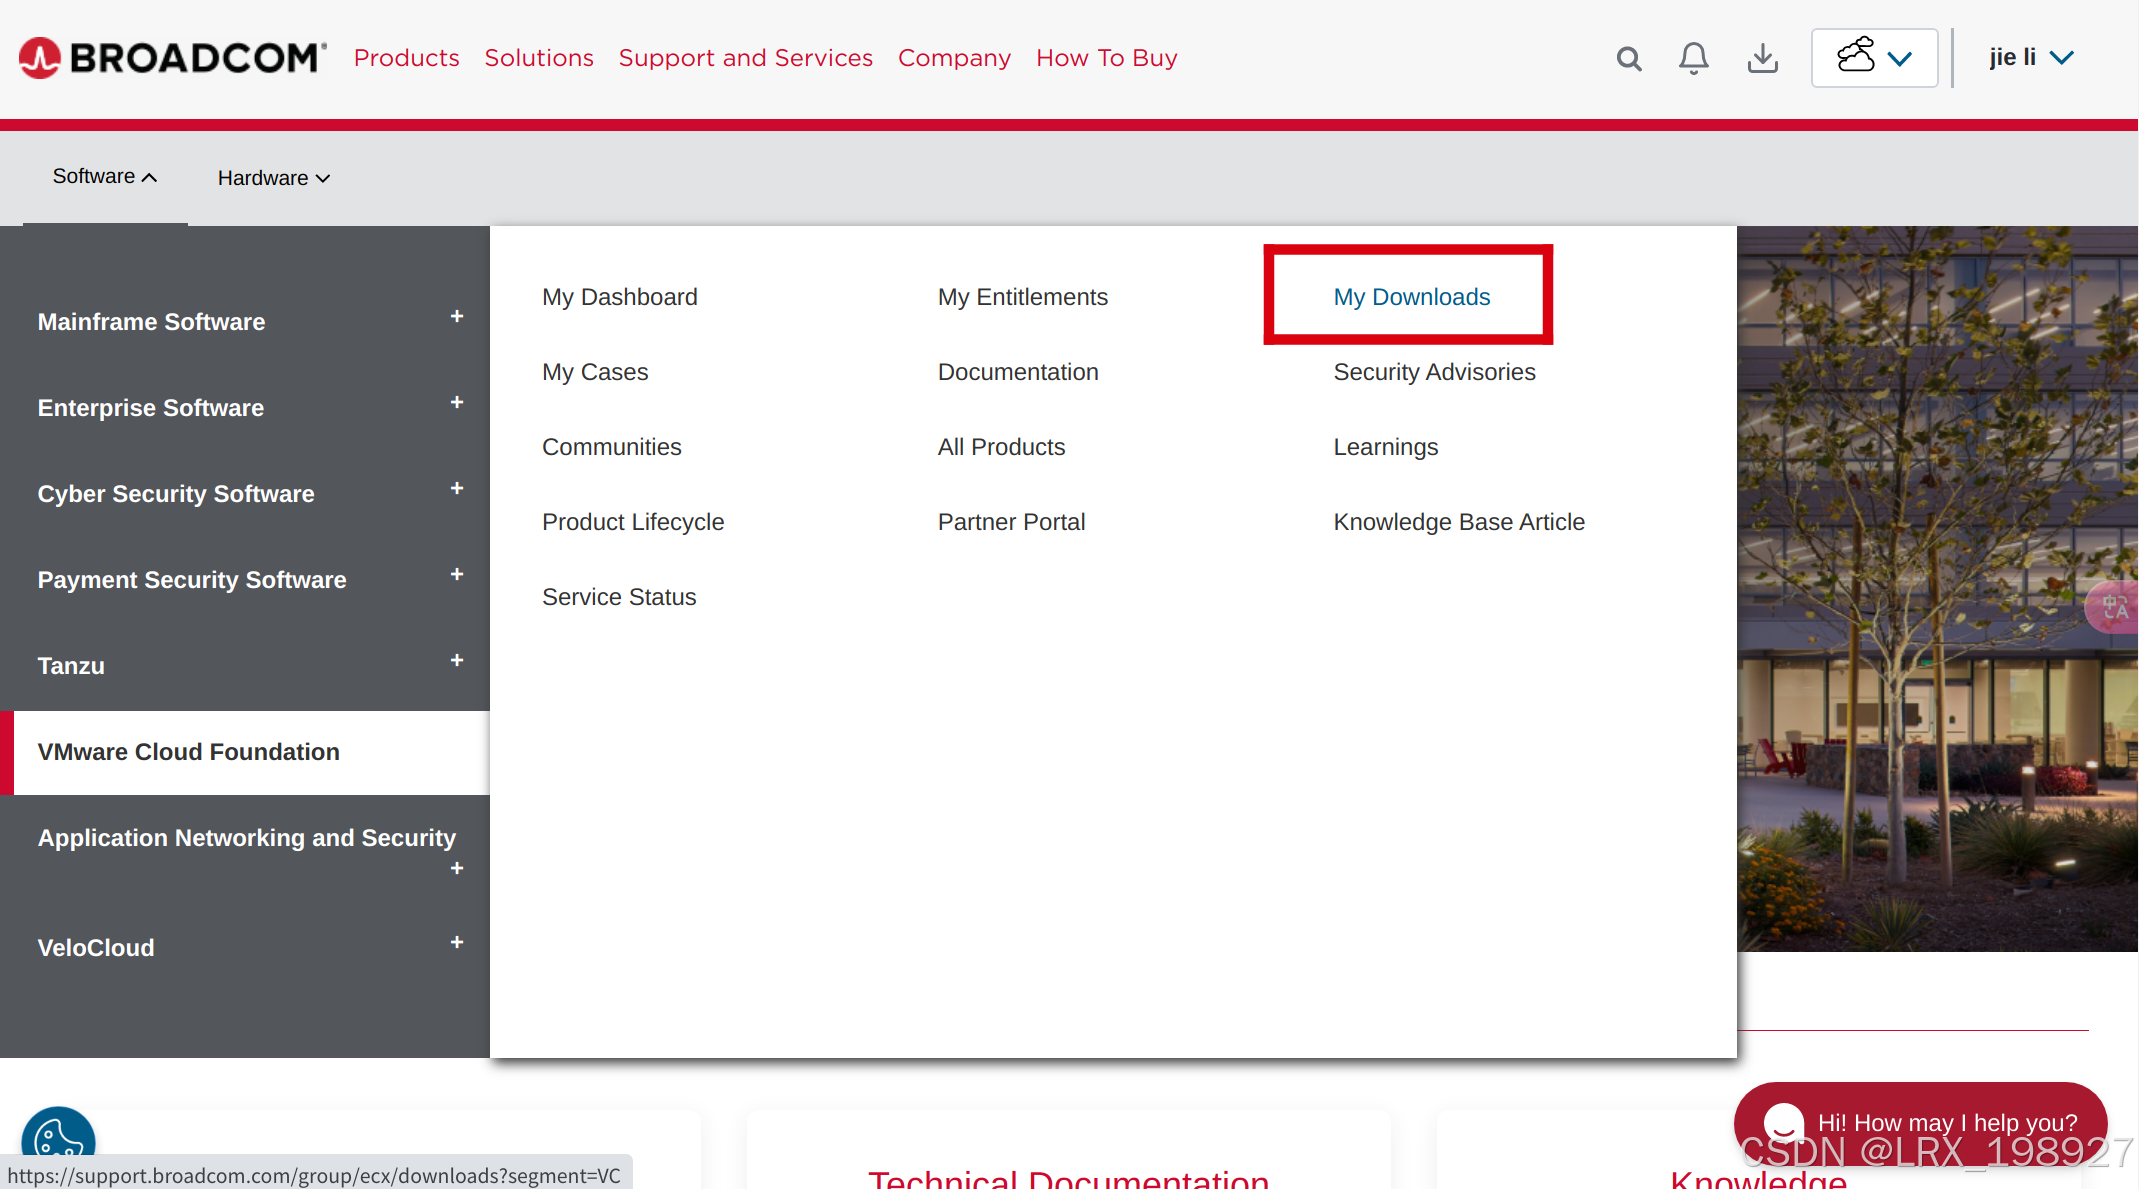
Task: Expand Mainframe Software plus icon
Action: point(457,317)
